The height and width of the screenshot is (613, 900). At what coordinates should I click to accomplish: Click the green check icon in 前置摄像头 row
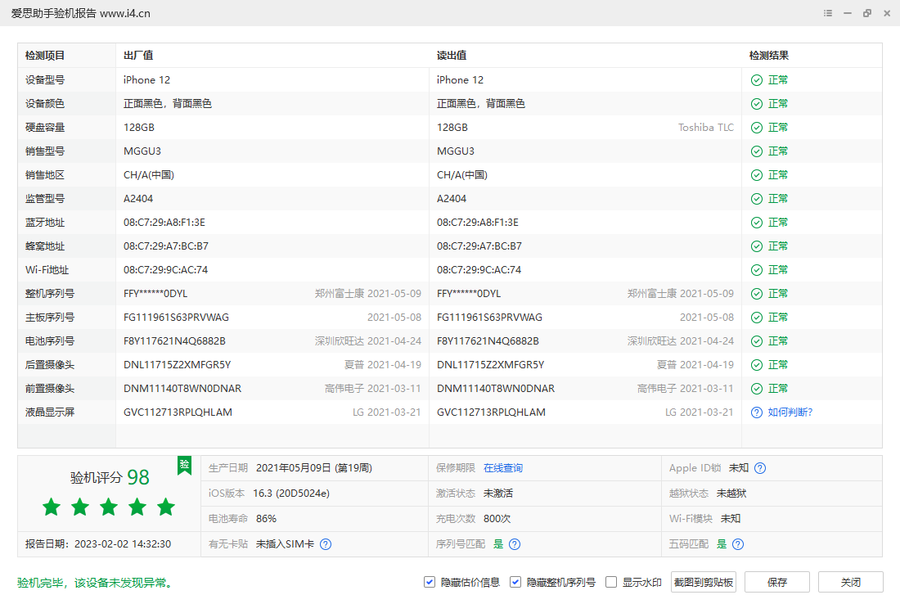pyautogui.click(x=757, y=389)
